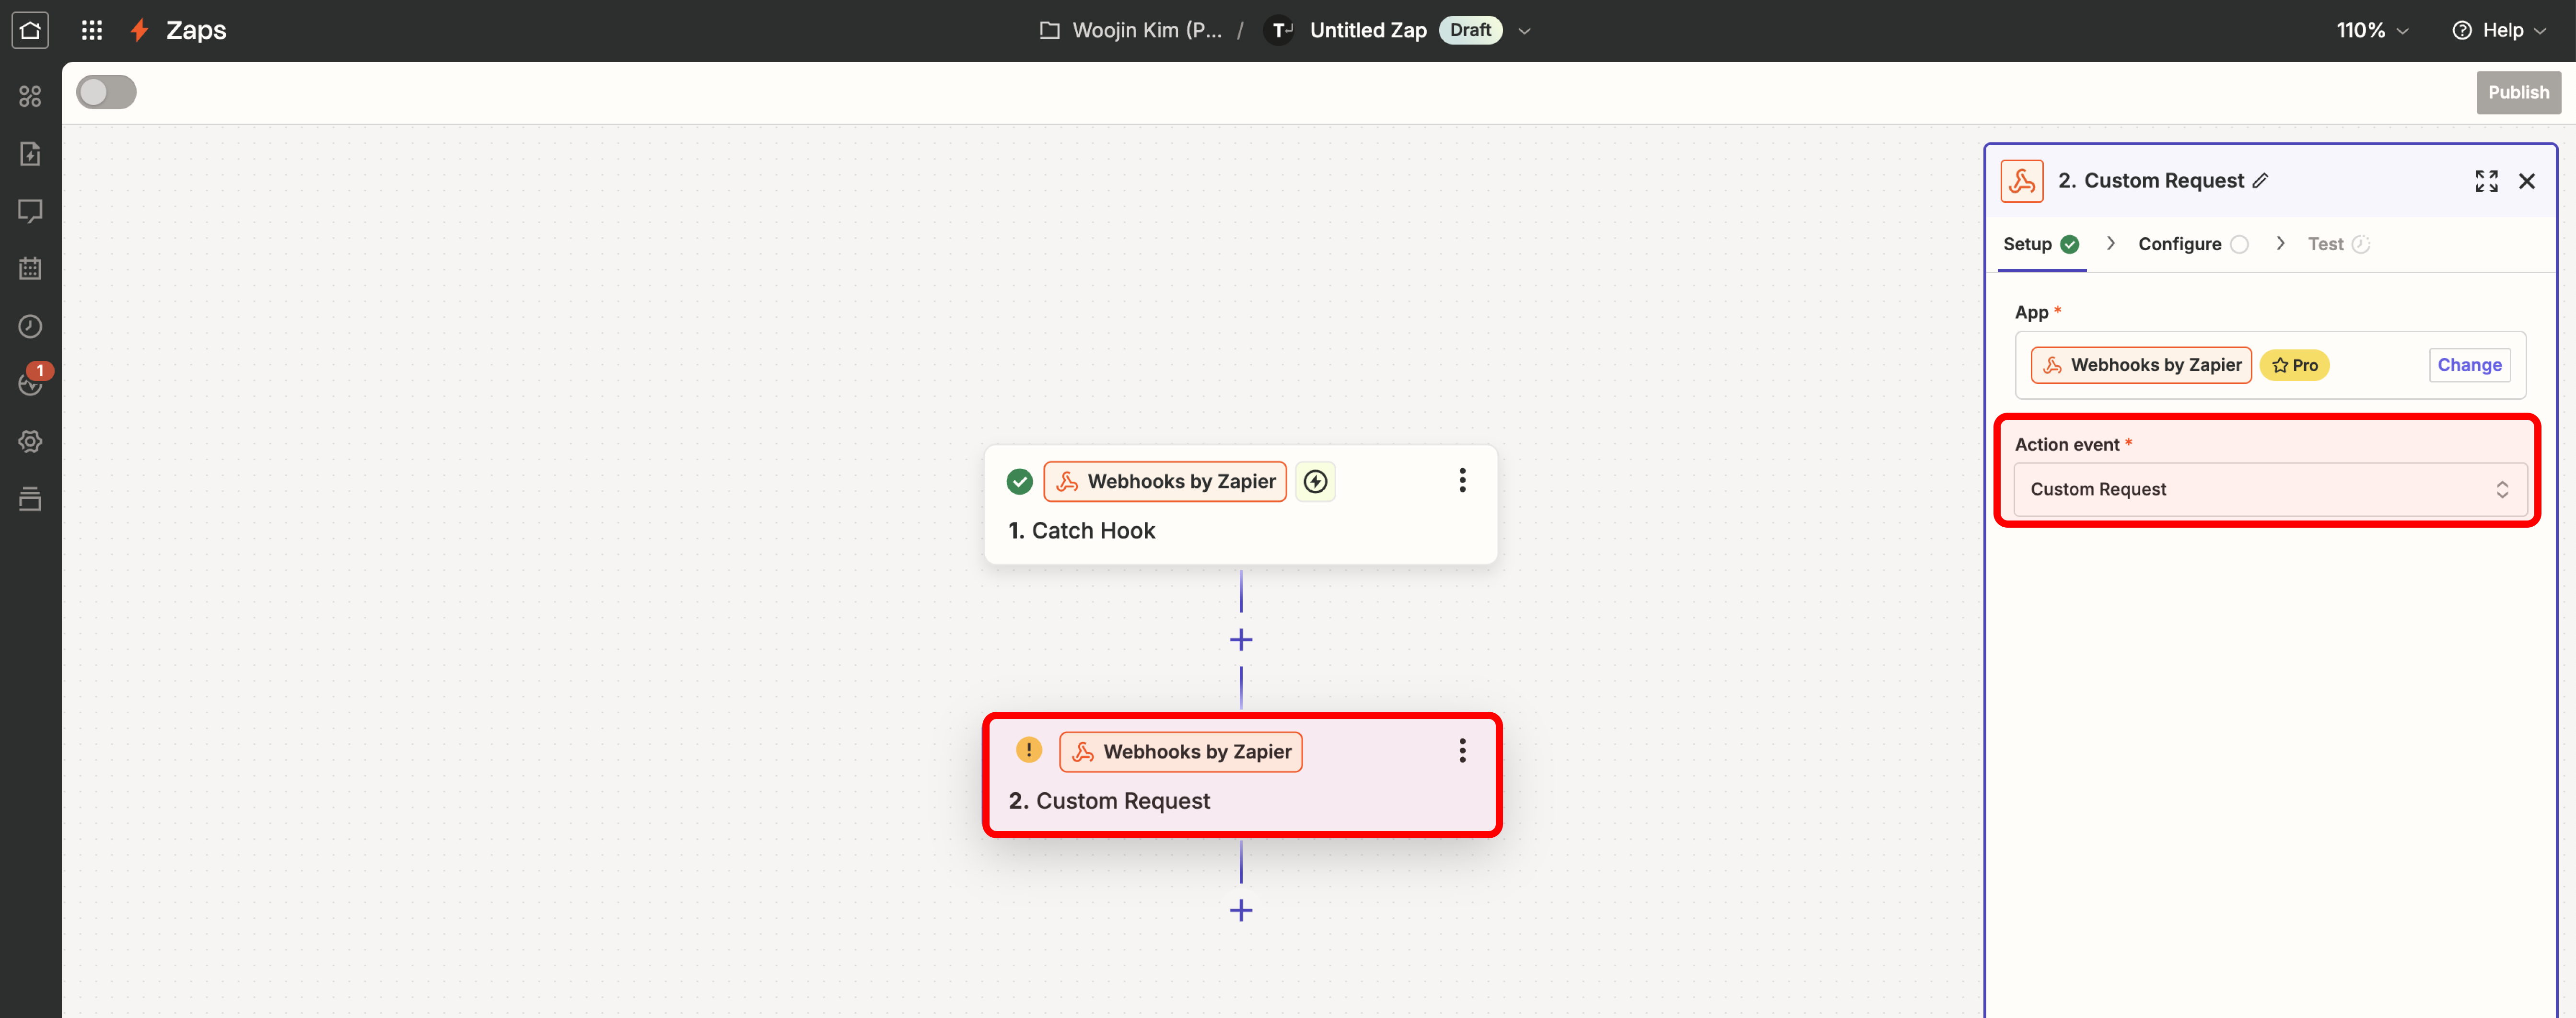Add step between the two webhooks

1240,640
